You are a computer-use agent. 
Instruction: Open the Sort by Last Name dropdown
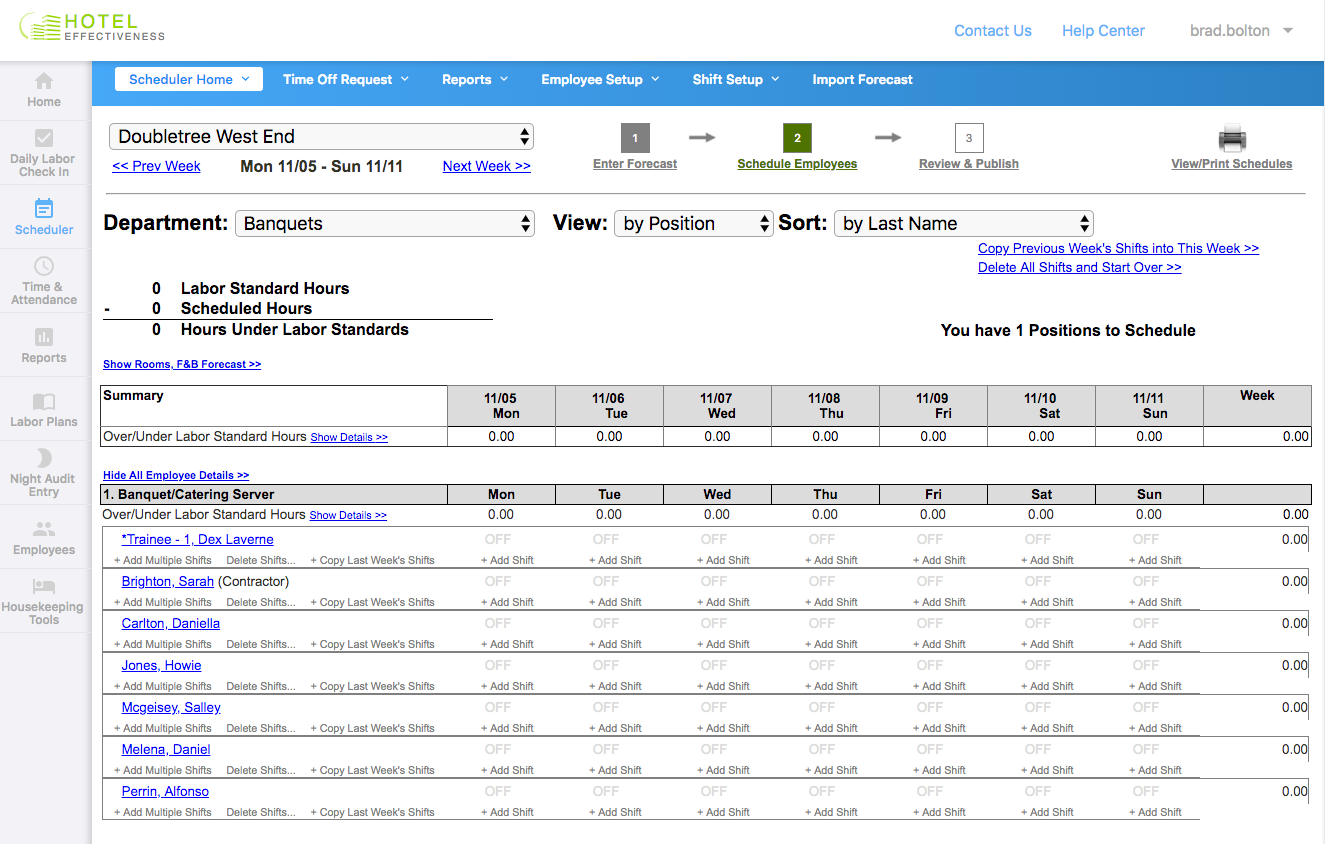click(x=962, y=223)
